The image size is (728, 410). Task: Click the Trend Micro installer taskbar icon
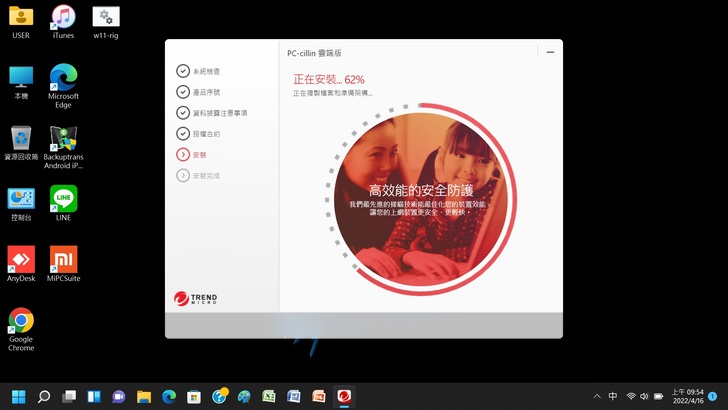[x=344, y=396]
